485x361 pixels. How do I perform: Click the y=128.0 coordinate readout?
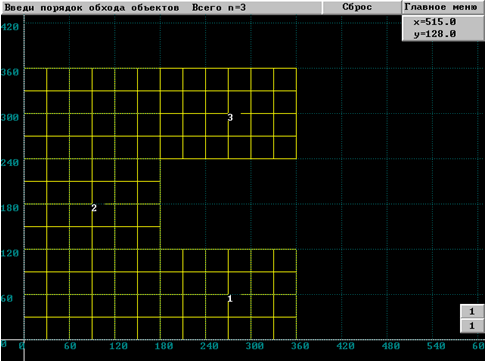(435, 34)
